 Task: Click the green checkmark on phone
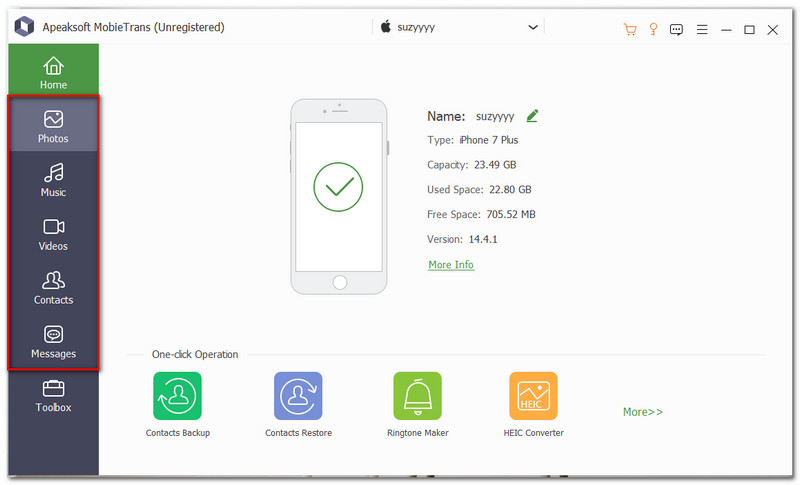click(338, 187)
